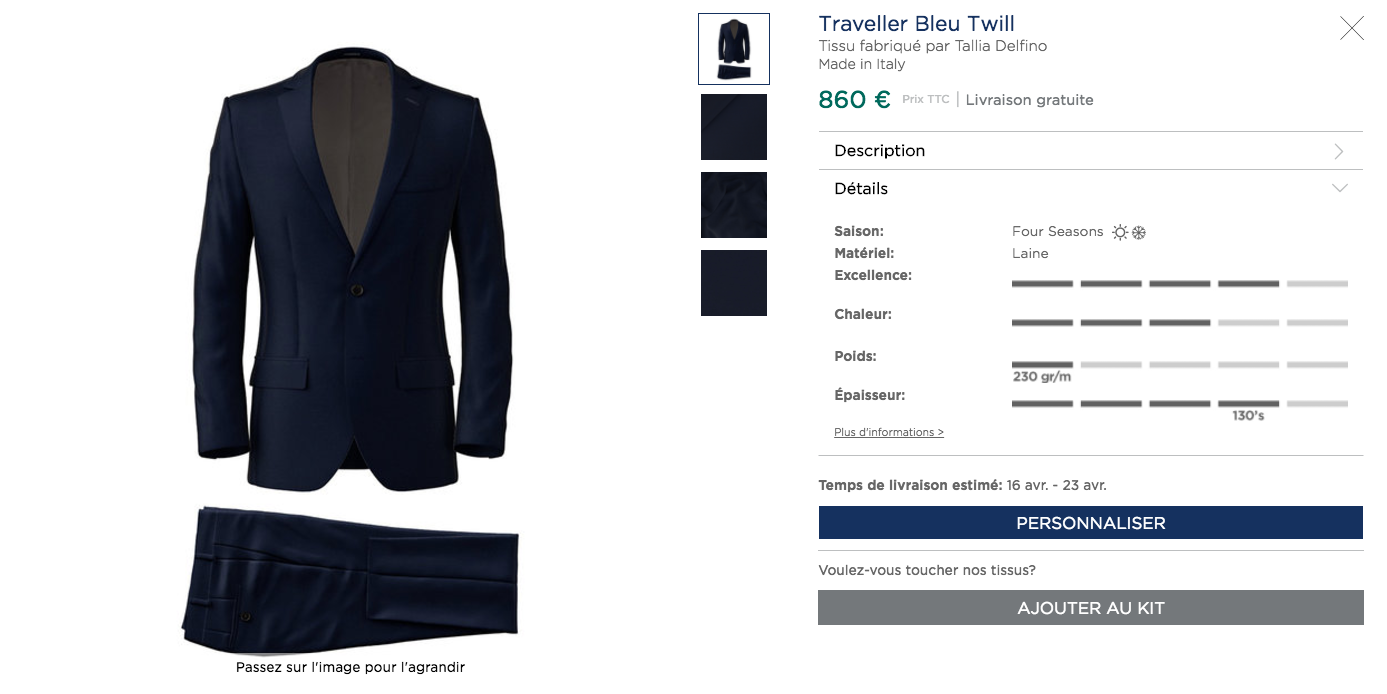The image size is (1387, 694).
Task: Expand the Description section chevron
Action: pos(1339,151)
